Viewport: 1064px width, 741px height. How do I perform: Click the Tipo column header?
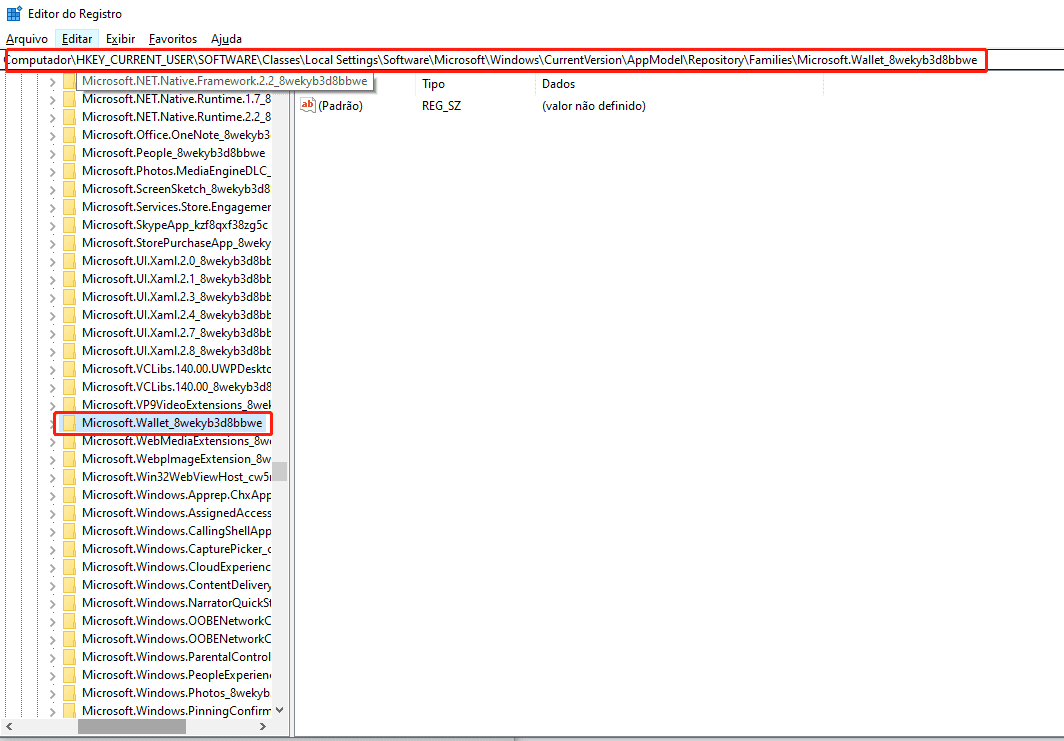pos(434,84)
